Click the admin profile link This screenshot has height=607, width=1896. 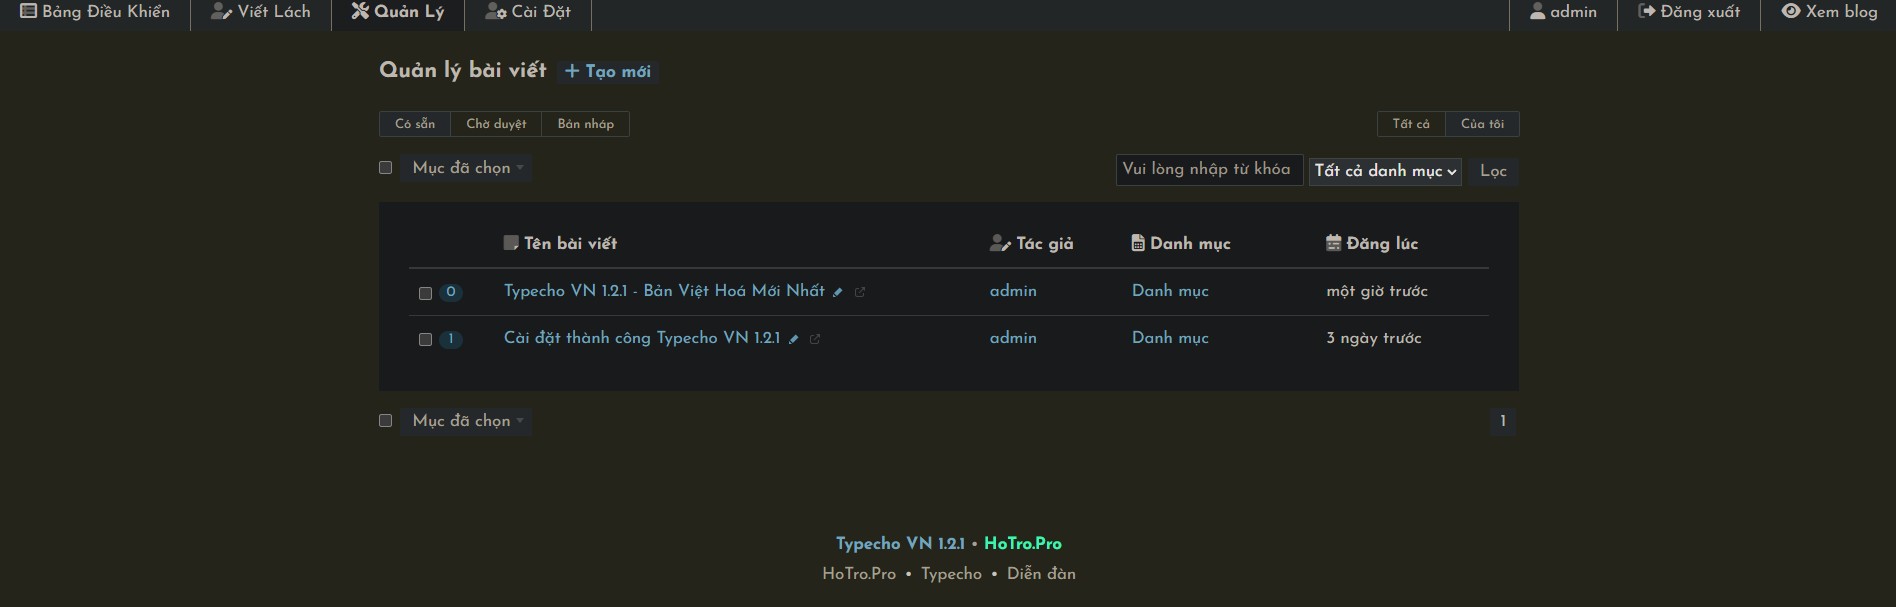tap(1563, 12)
